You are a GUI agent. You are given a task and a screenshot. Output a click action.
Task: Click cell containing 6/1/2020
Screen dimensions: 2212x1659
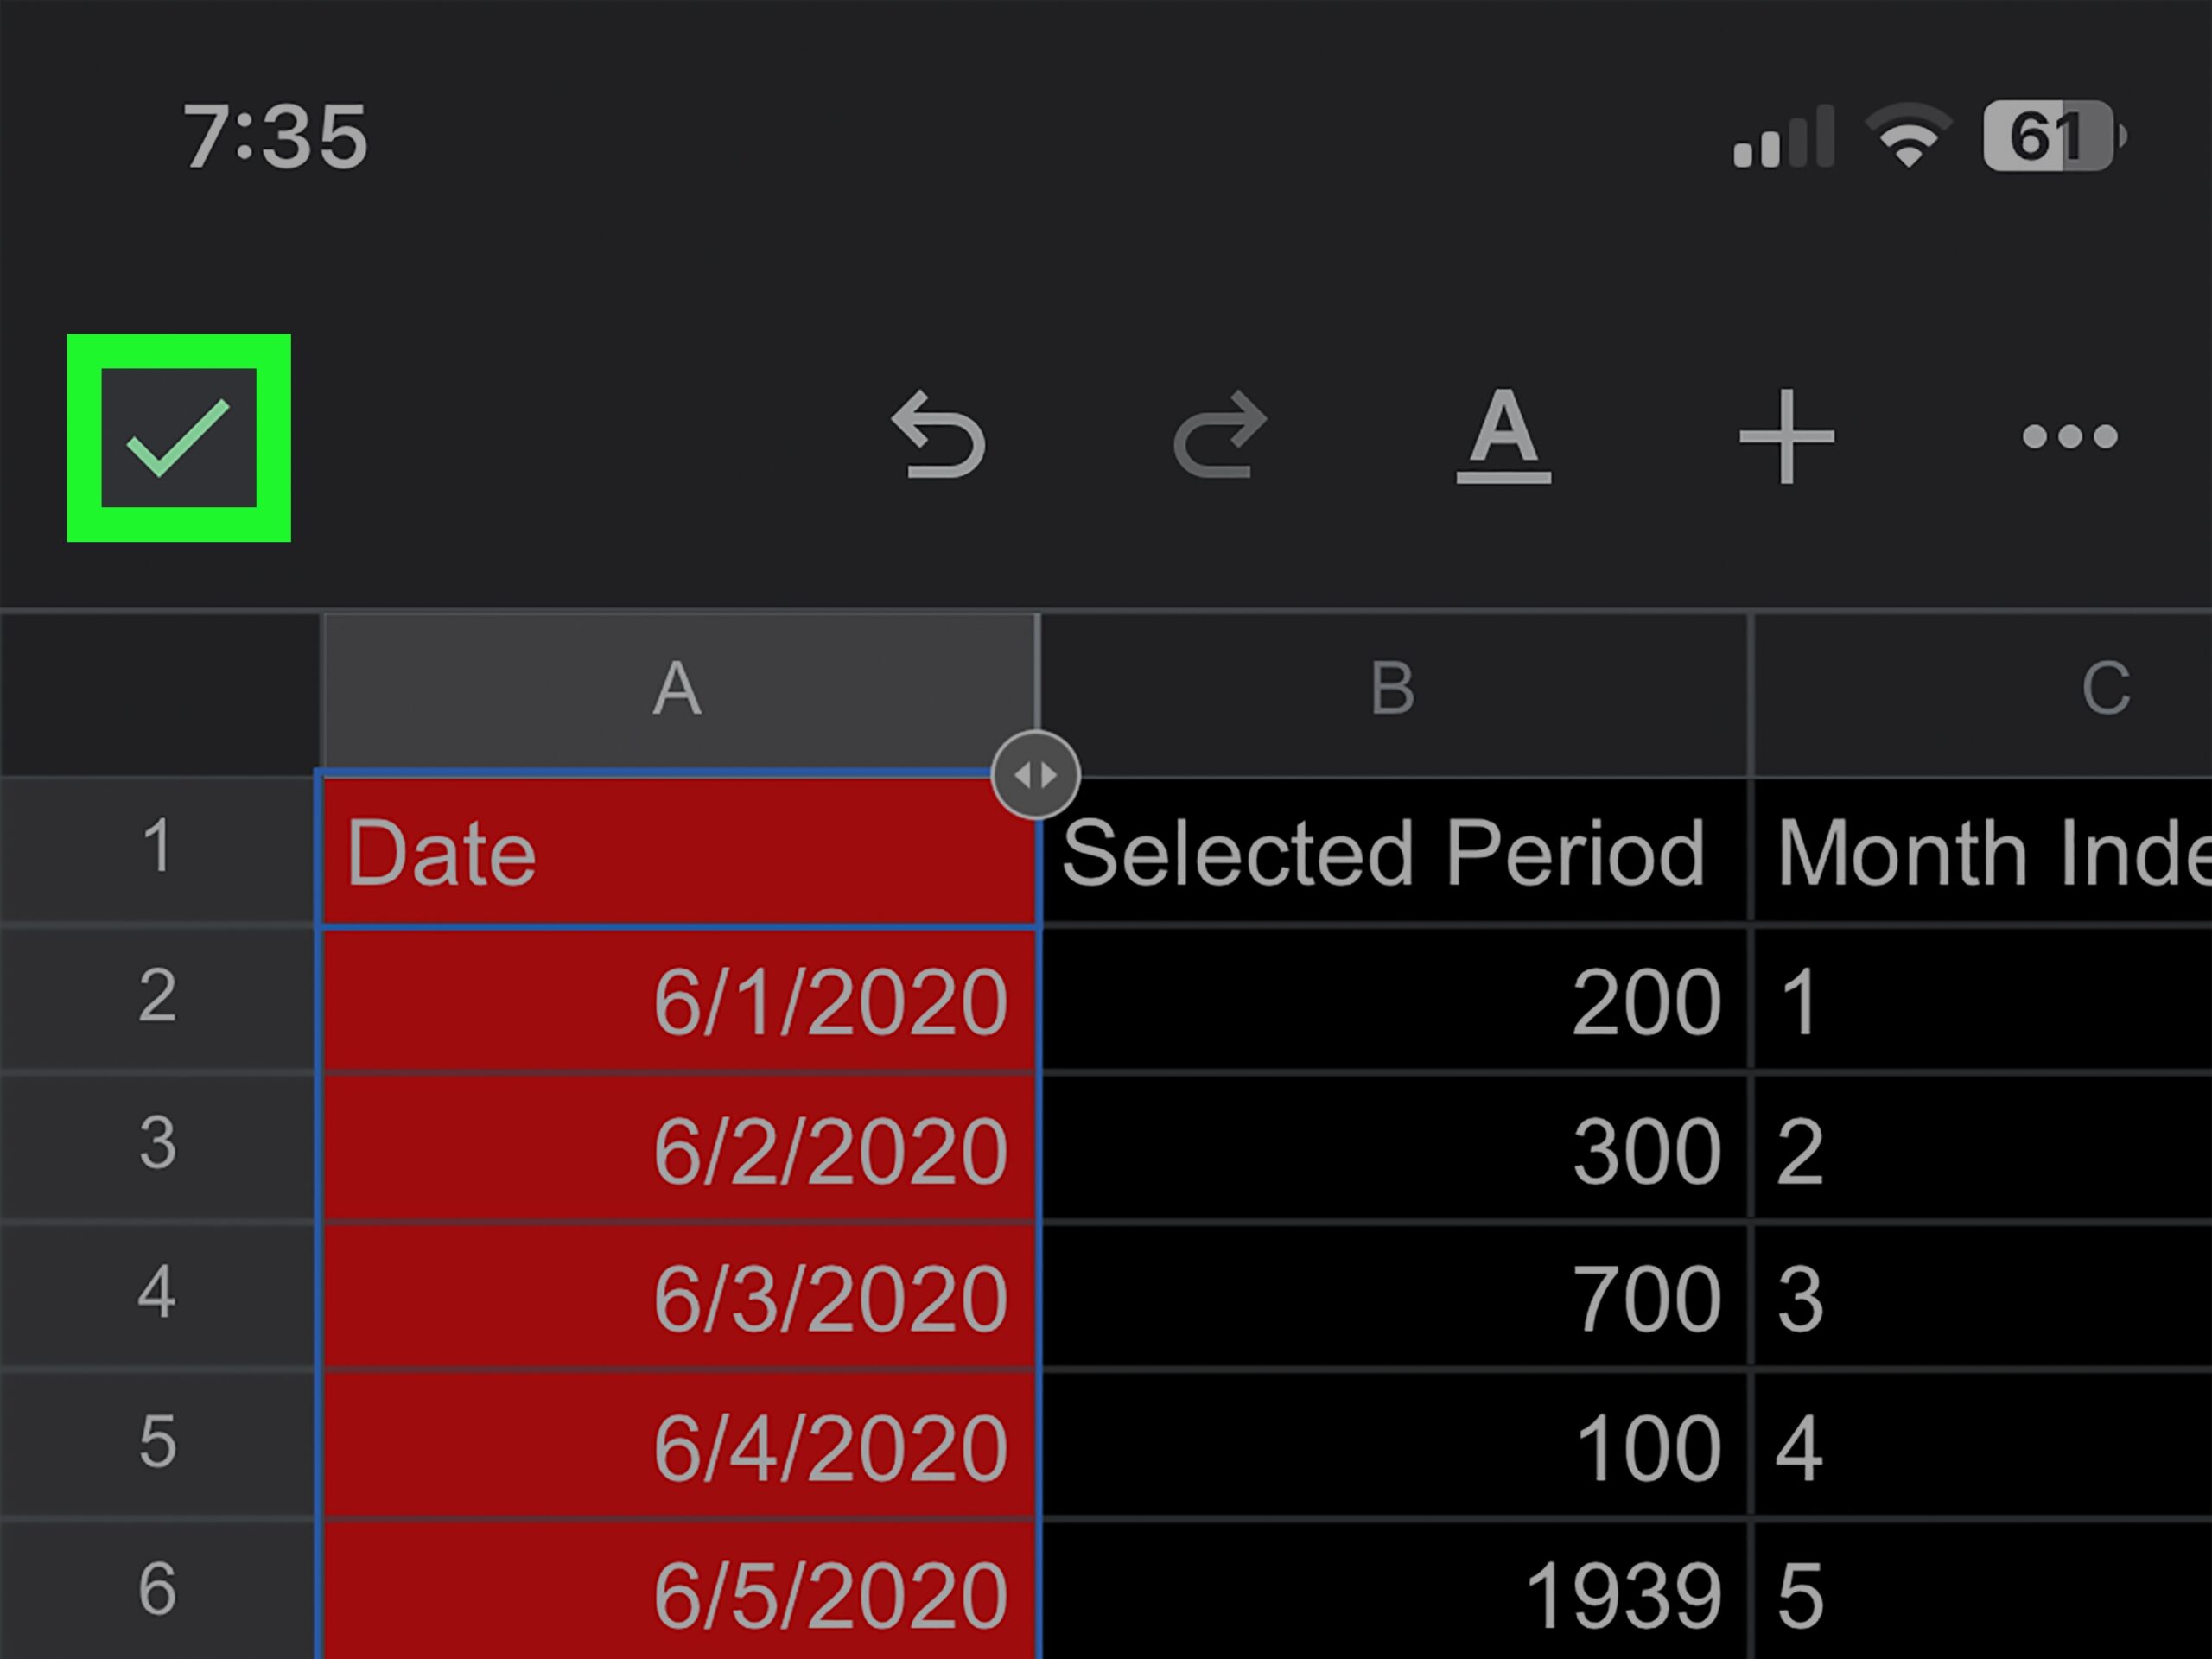[x=677, y=1000]
